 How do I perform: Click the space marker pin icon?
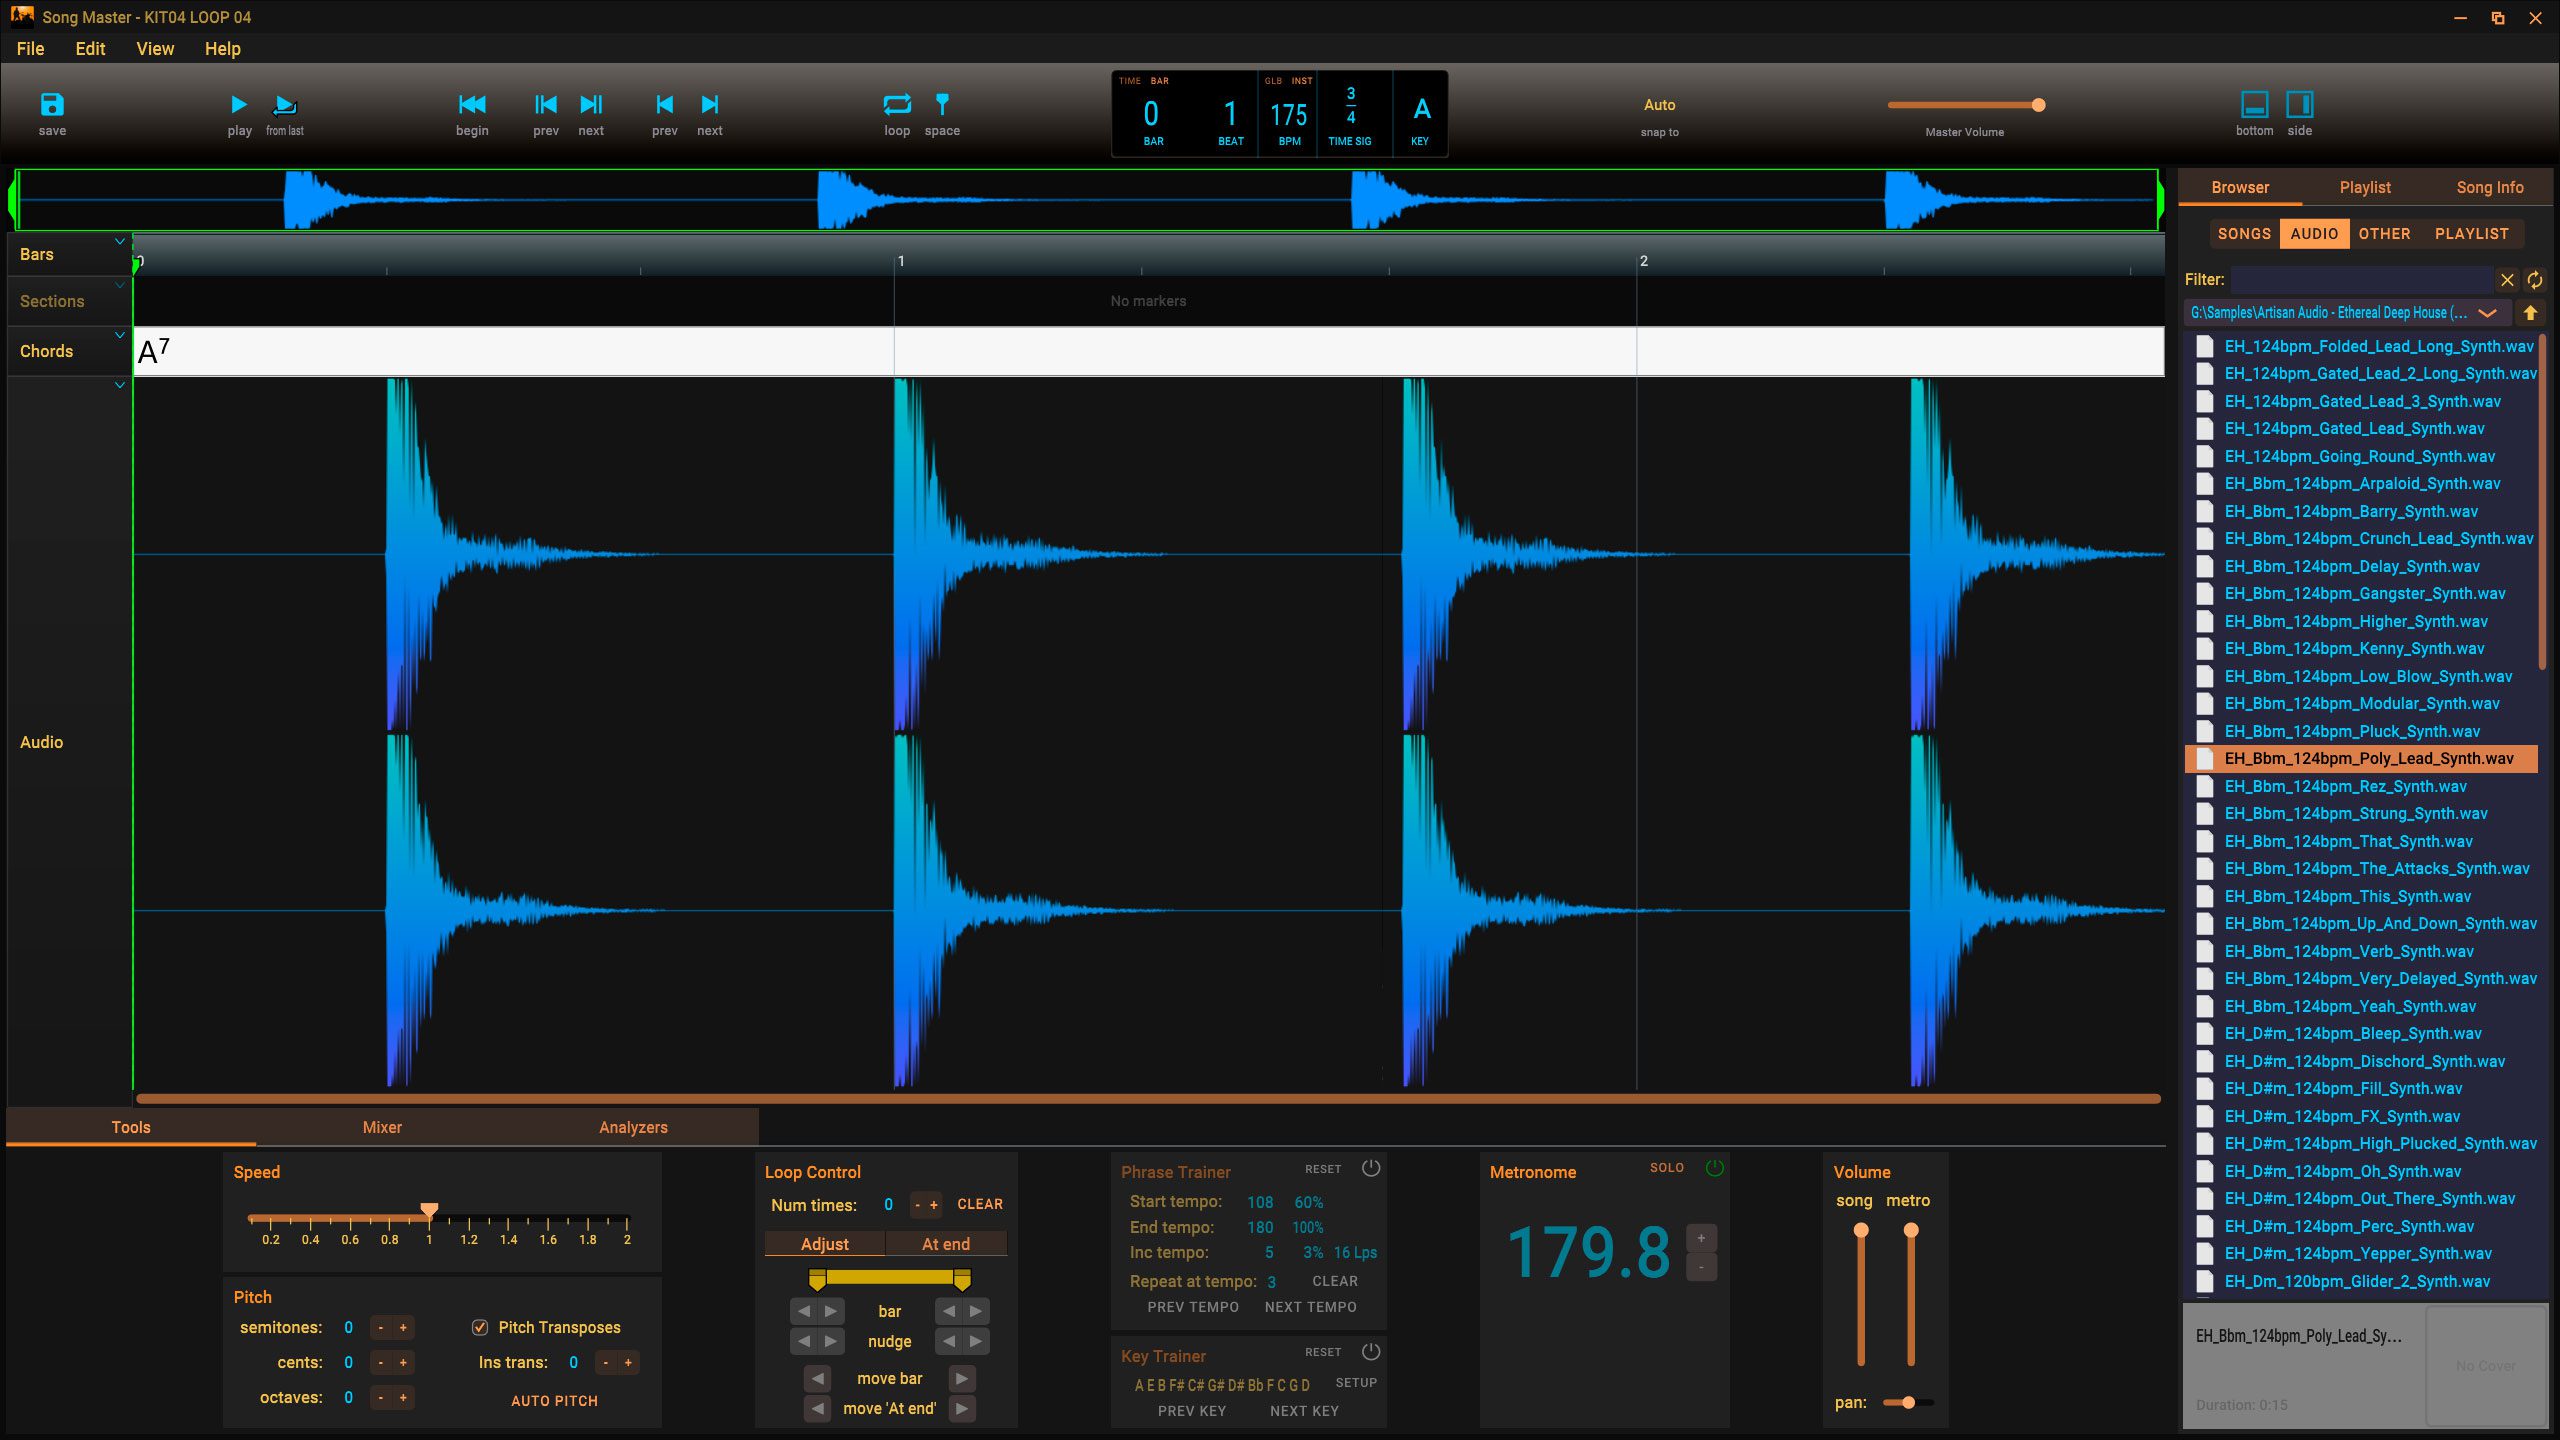click(x=942, y=104)
